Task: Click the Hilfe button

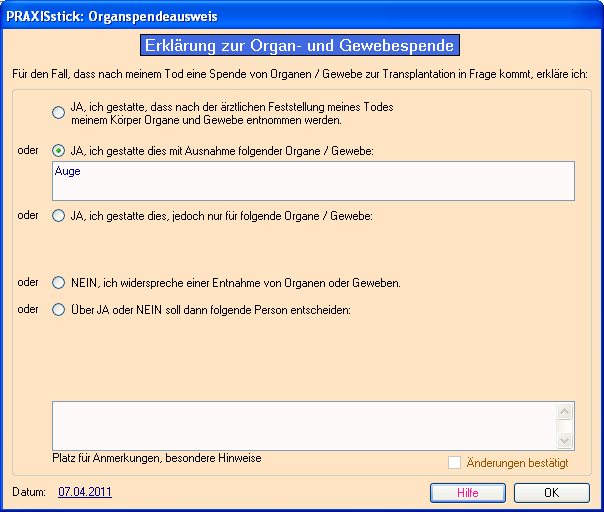Action: point(468,493)
